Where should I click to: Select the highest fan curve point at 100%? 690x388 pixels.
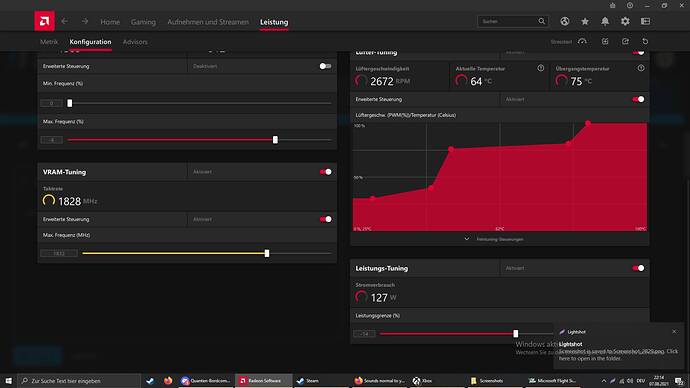(588, 123)
